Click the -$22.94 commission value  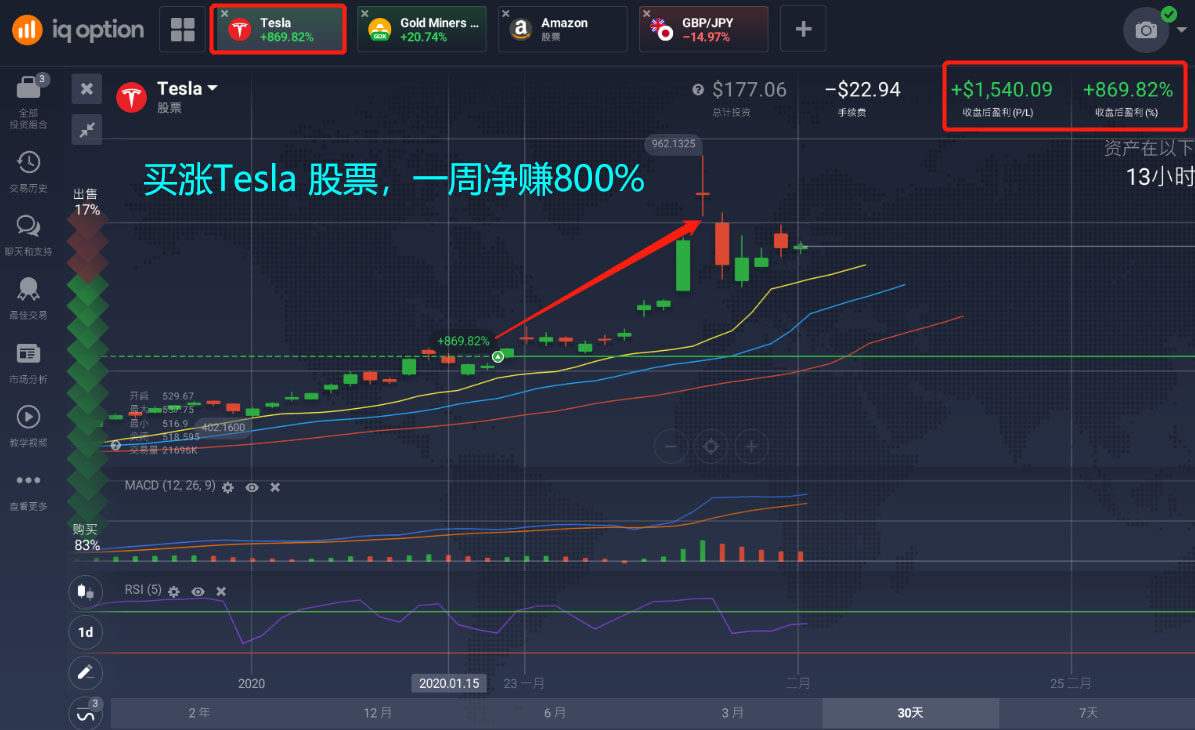pos(863,90)
